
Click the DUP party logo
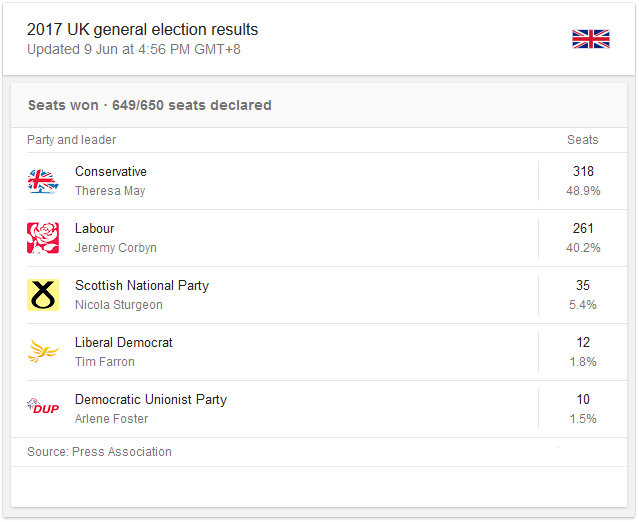pos(43,406)
